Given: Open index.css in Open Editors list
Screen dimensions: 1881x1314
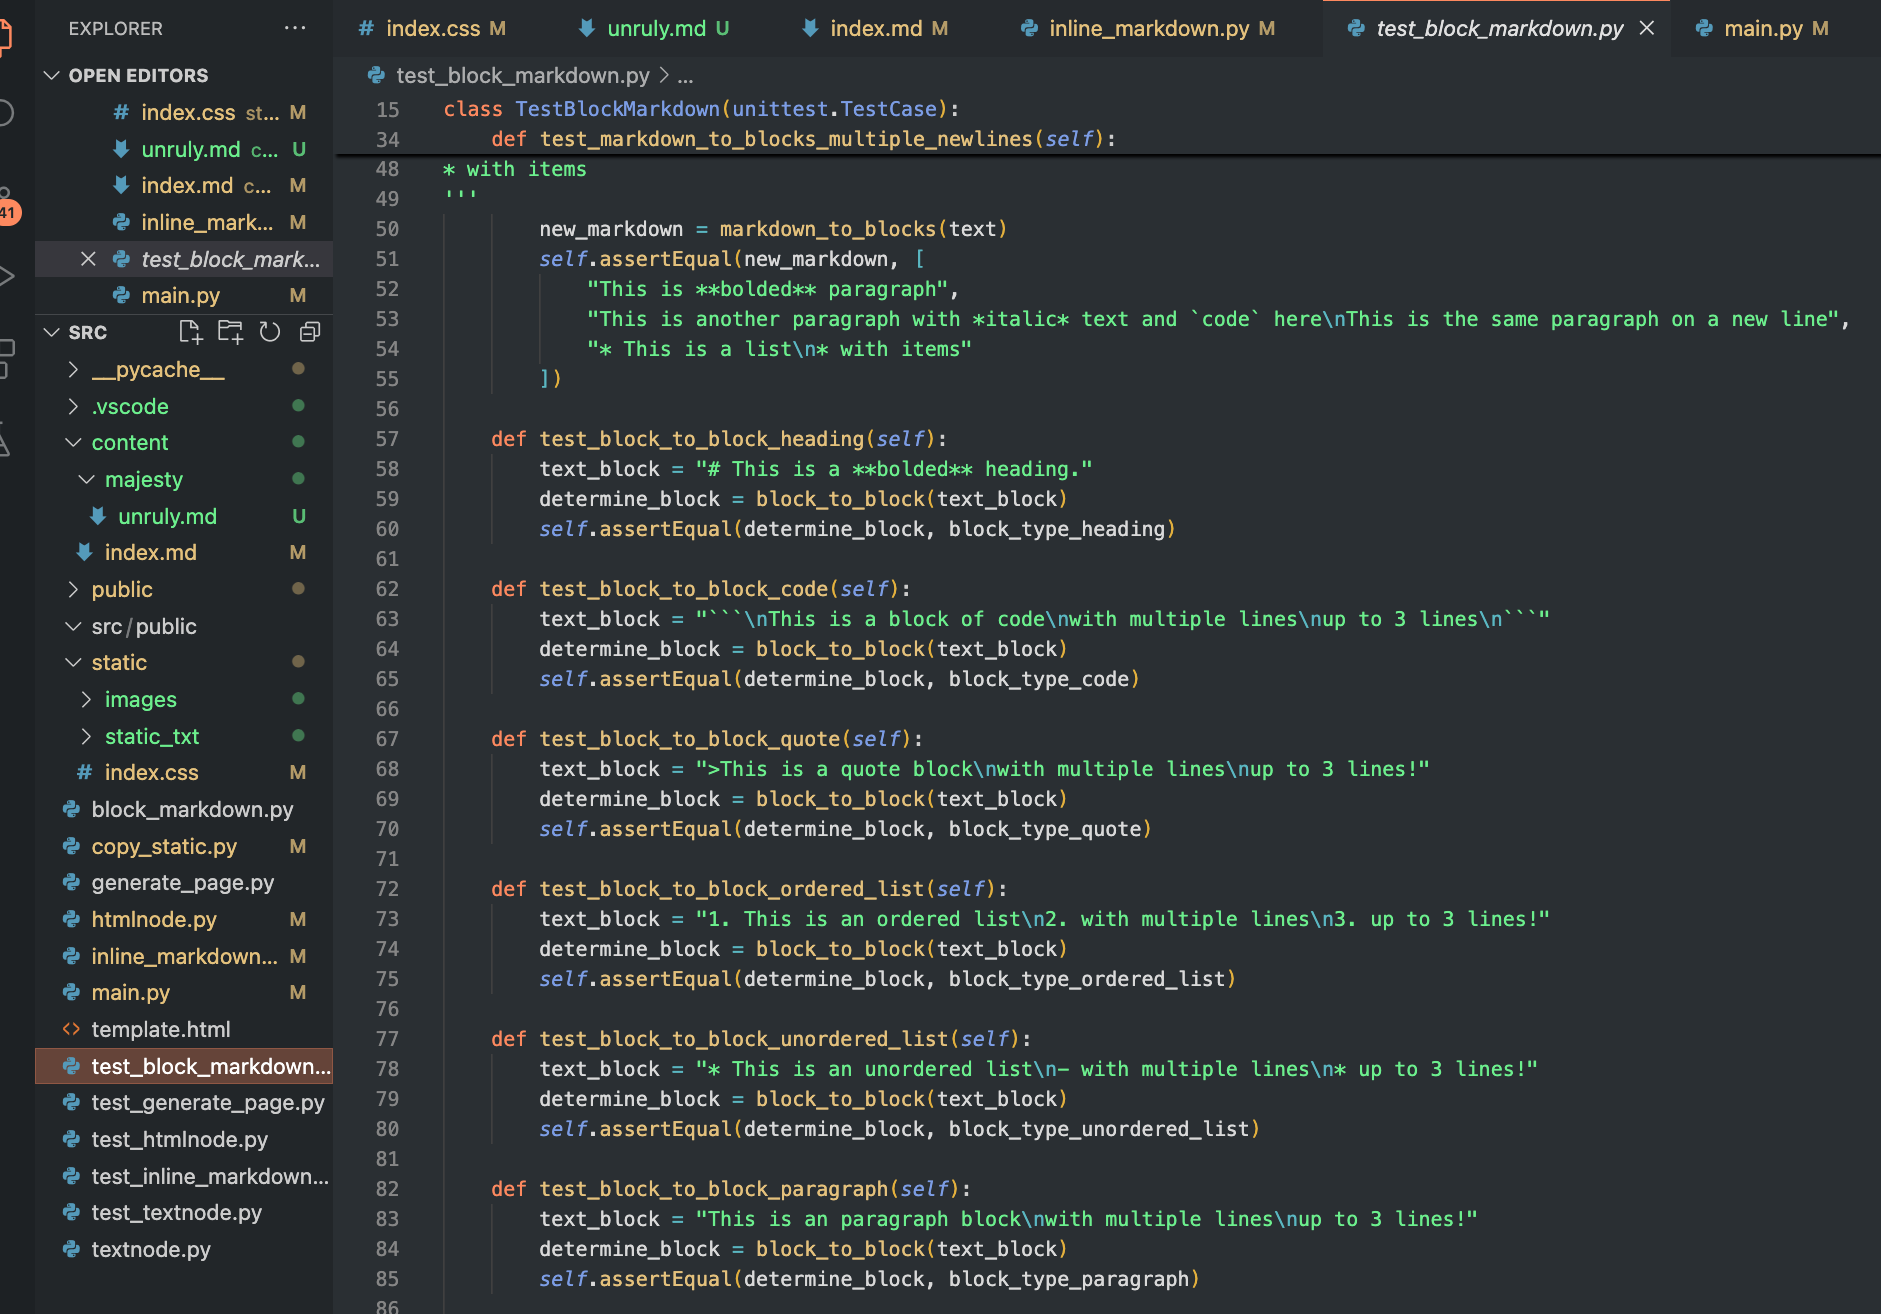Looking at the screenshot, I should (x=184, y=112).
